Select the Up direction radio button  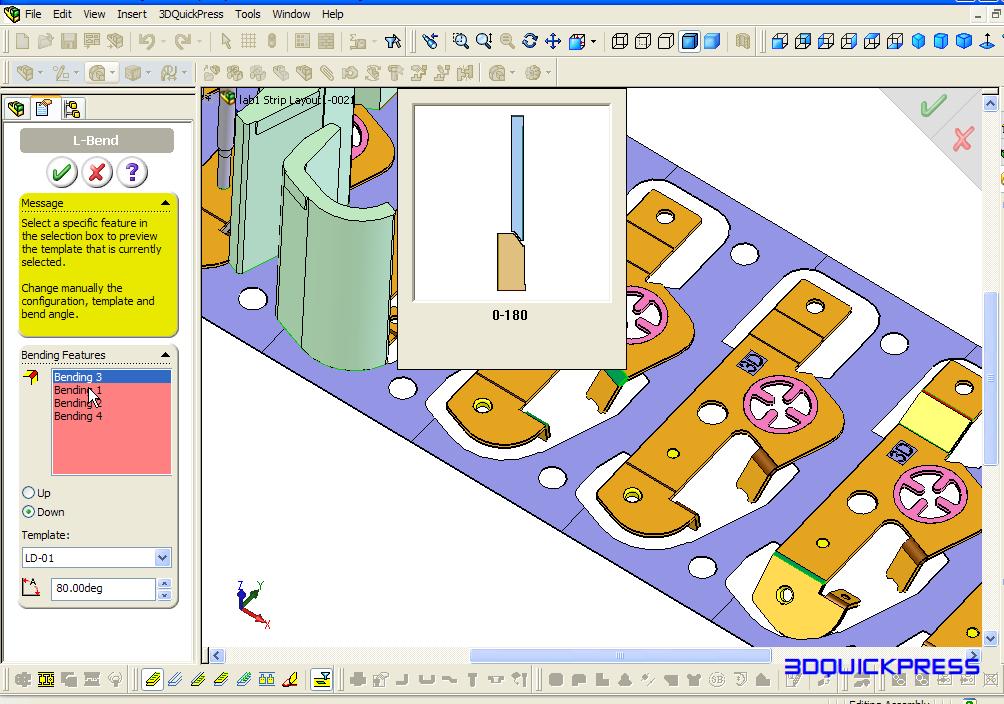point(28,493)
